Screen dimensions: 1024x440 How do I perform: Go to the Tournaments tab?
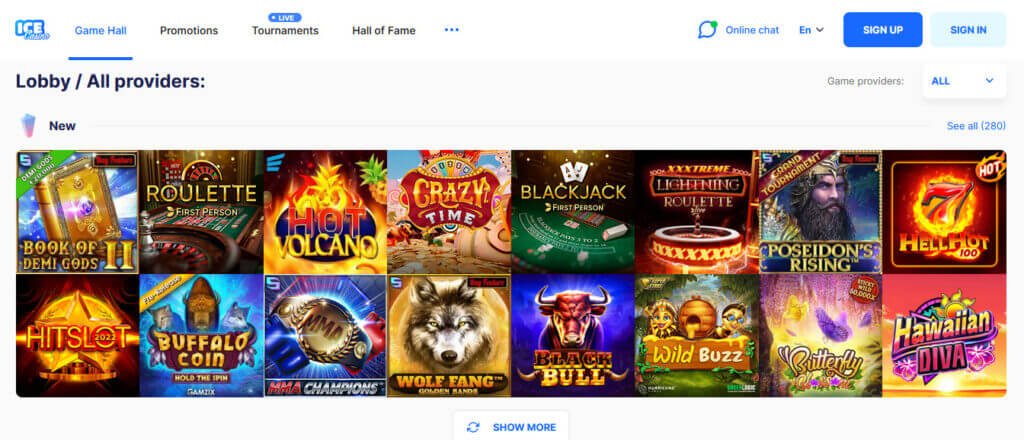(x=285, y=31)
